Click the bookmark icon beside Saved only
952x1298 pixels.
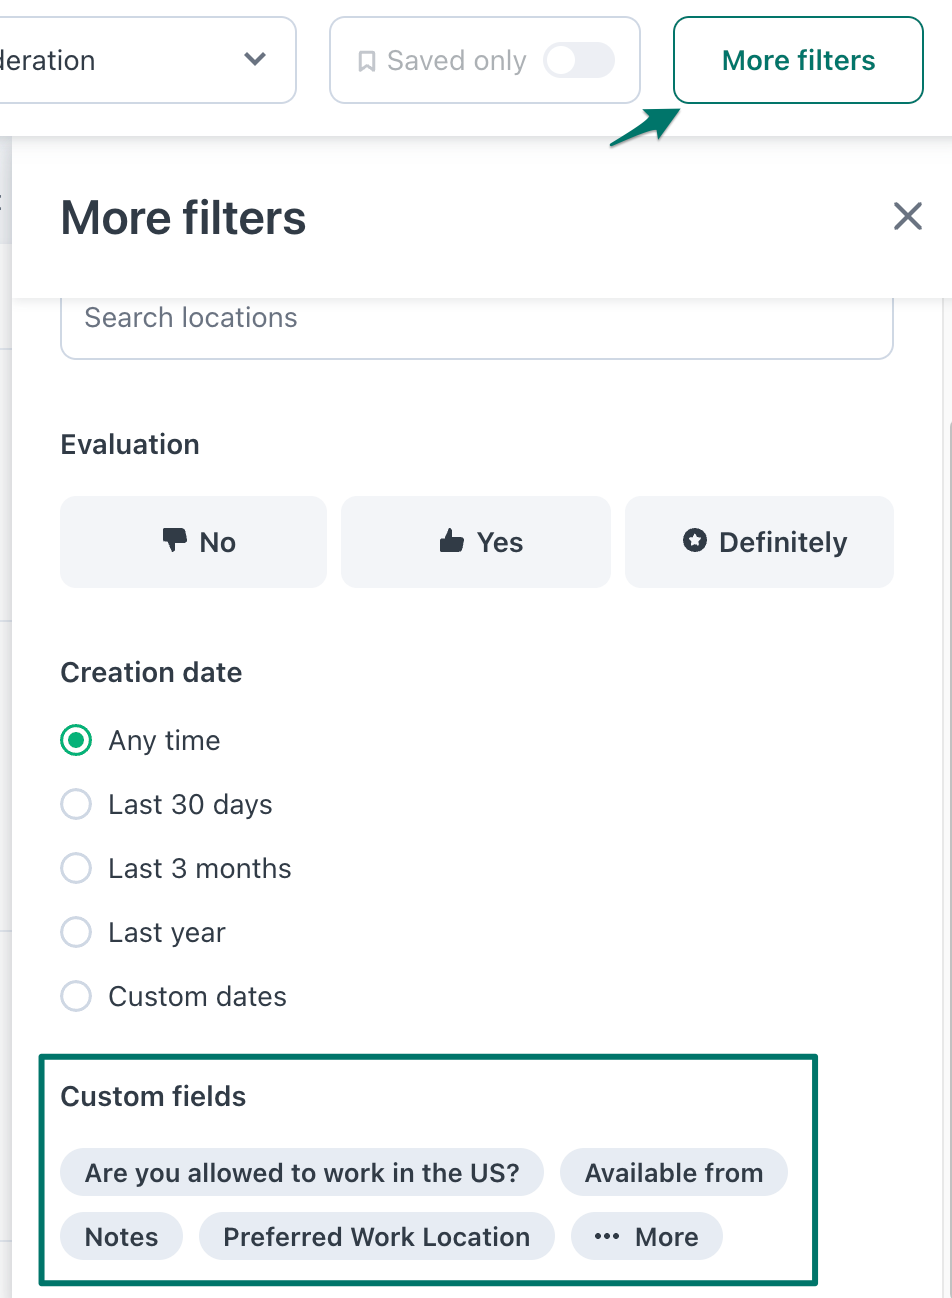[x=369, y=60]
